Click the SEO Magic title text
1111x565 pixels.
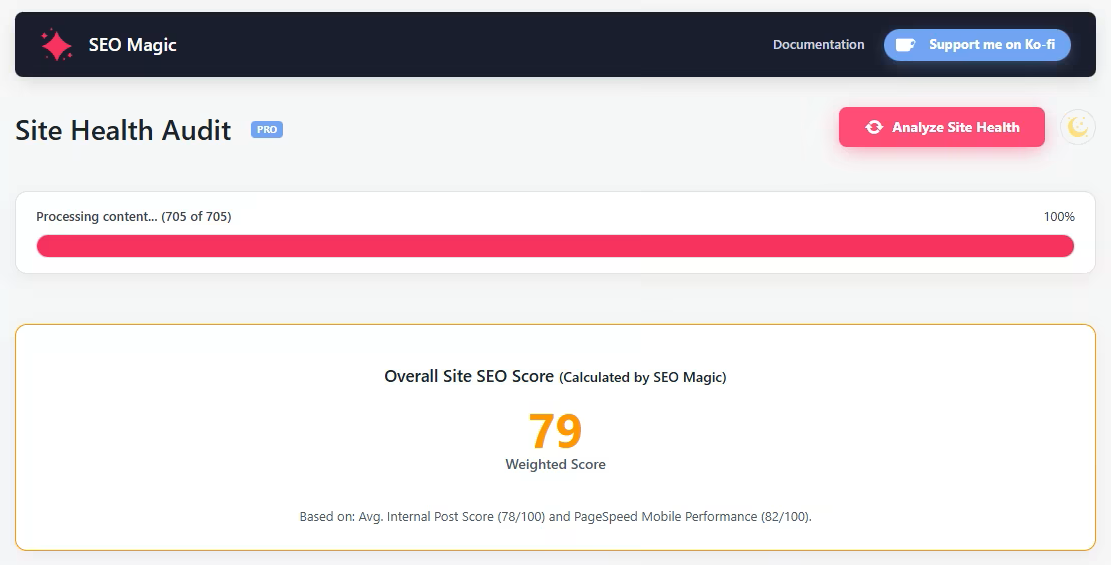tap(132, 45)
